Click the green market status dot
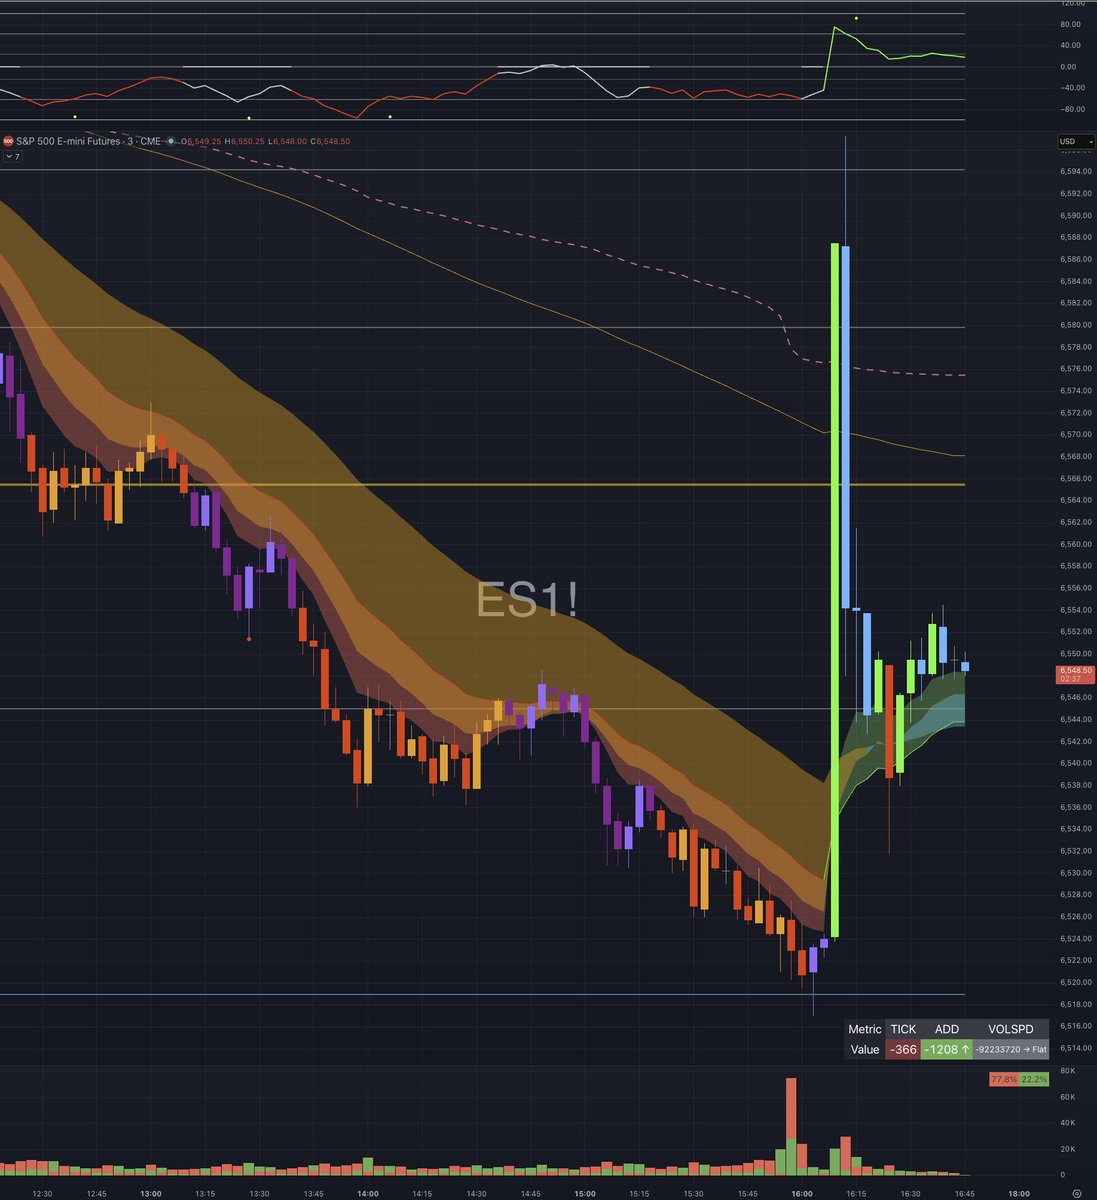Screen dimensions: 1097x1200 (x=172, y=141)
